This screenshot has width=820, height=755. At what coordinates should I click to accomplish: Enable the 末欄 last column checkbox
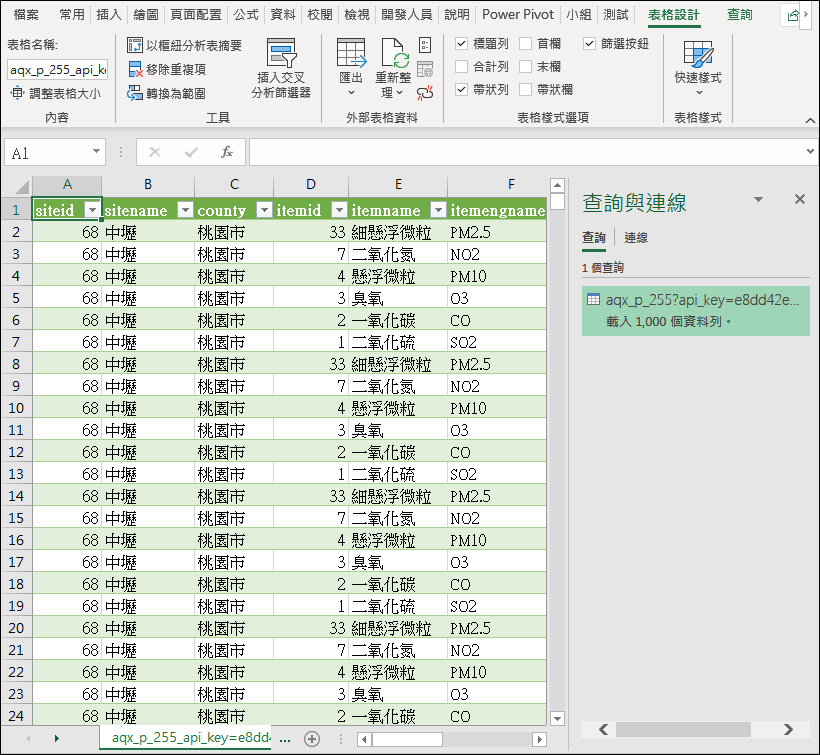pyautogui.click(x=526, y=66)
